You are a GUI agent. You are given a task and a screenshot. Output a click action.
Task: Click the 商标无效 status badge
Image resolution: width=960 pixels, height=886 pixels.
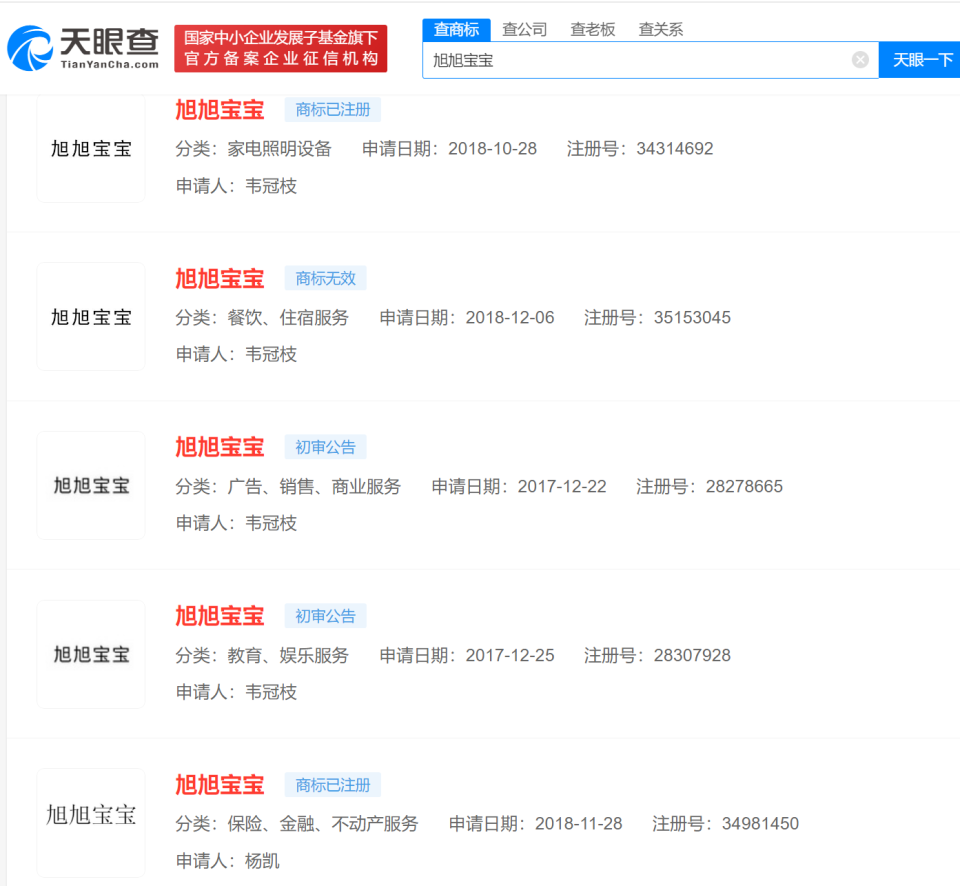(324, 278)
